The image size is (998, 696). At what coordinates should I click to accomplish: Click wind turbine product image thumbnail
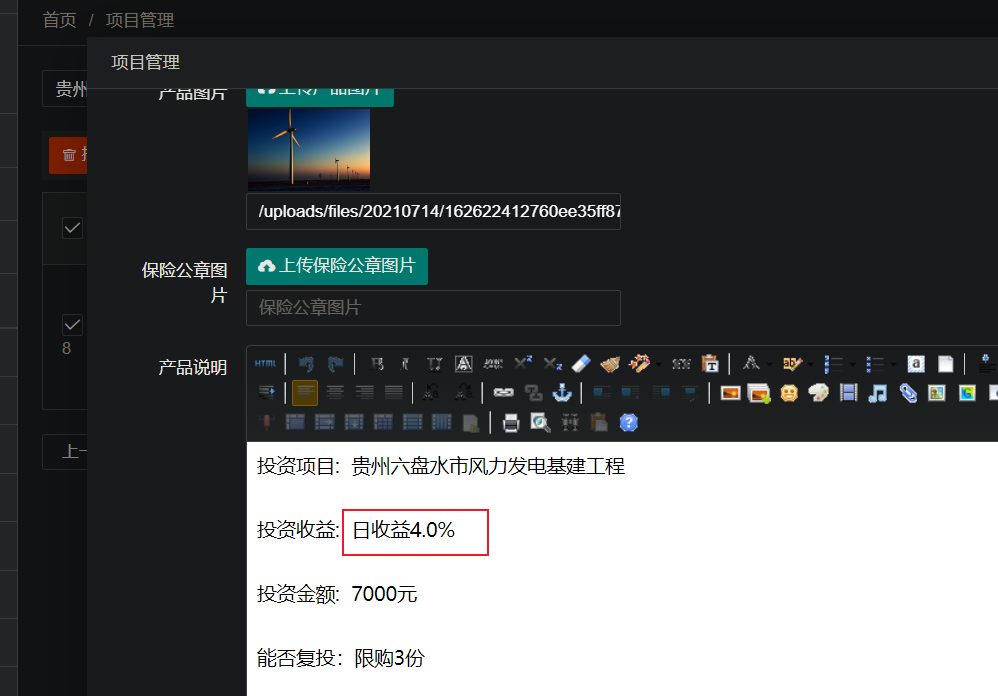pyautogui.click(x=309, y=150)
